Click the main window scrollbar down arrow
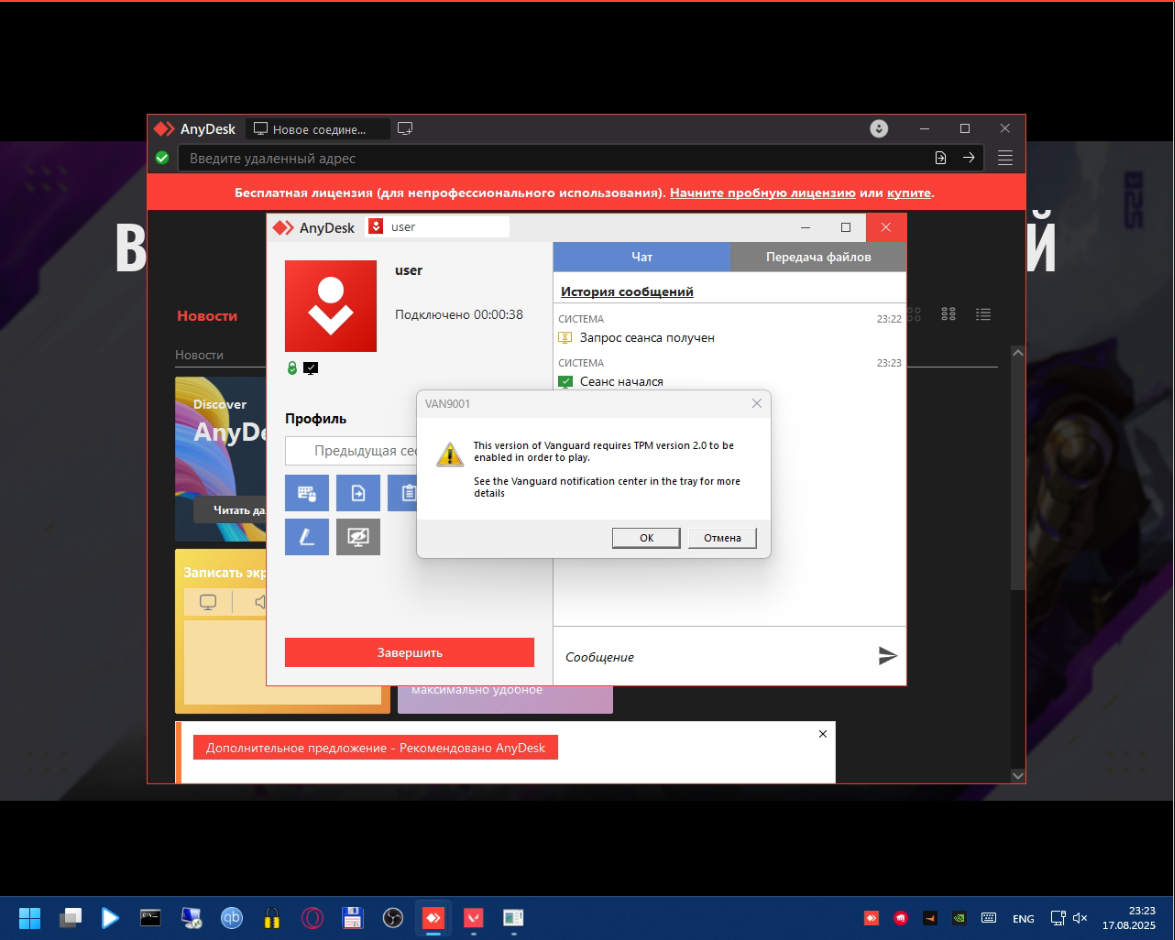The image size is (1175, 940). (1018, 776)
